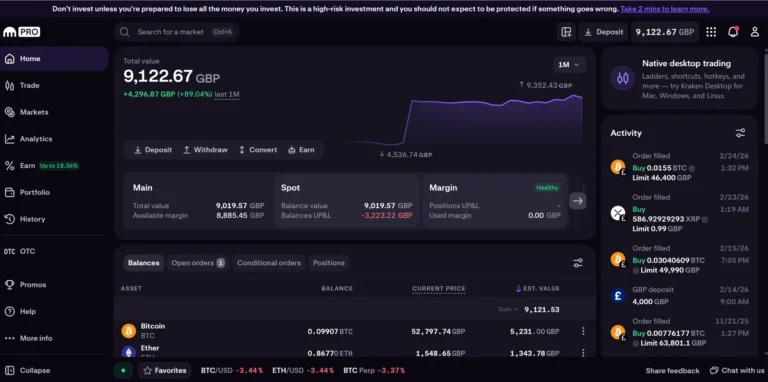Image resolution: width=768 pixels, height=382 pixels.
Task: Expand the More info item
Action: click(54, 338)
